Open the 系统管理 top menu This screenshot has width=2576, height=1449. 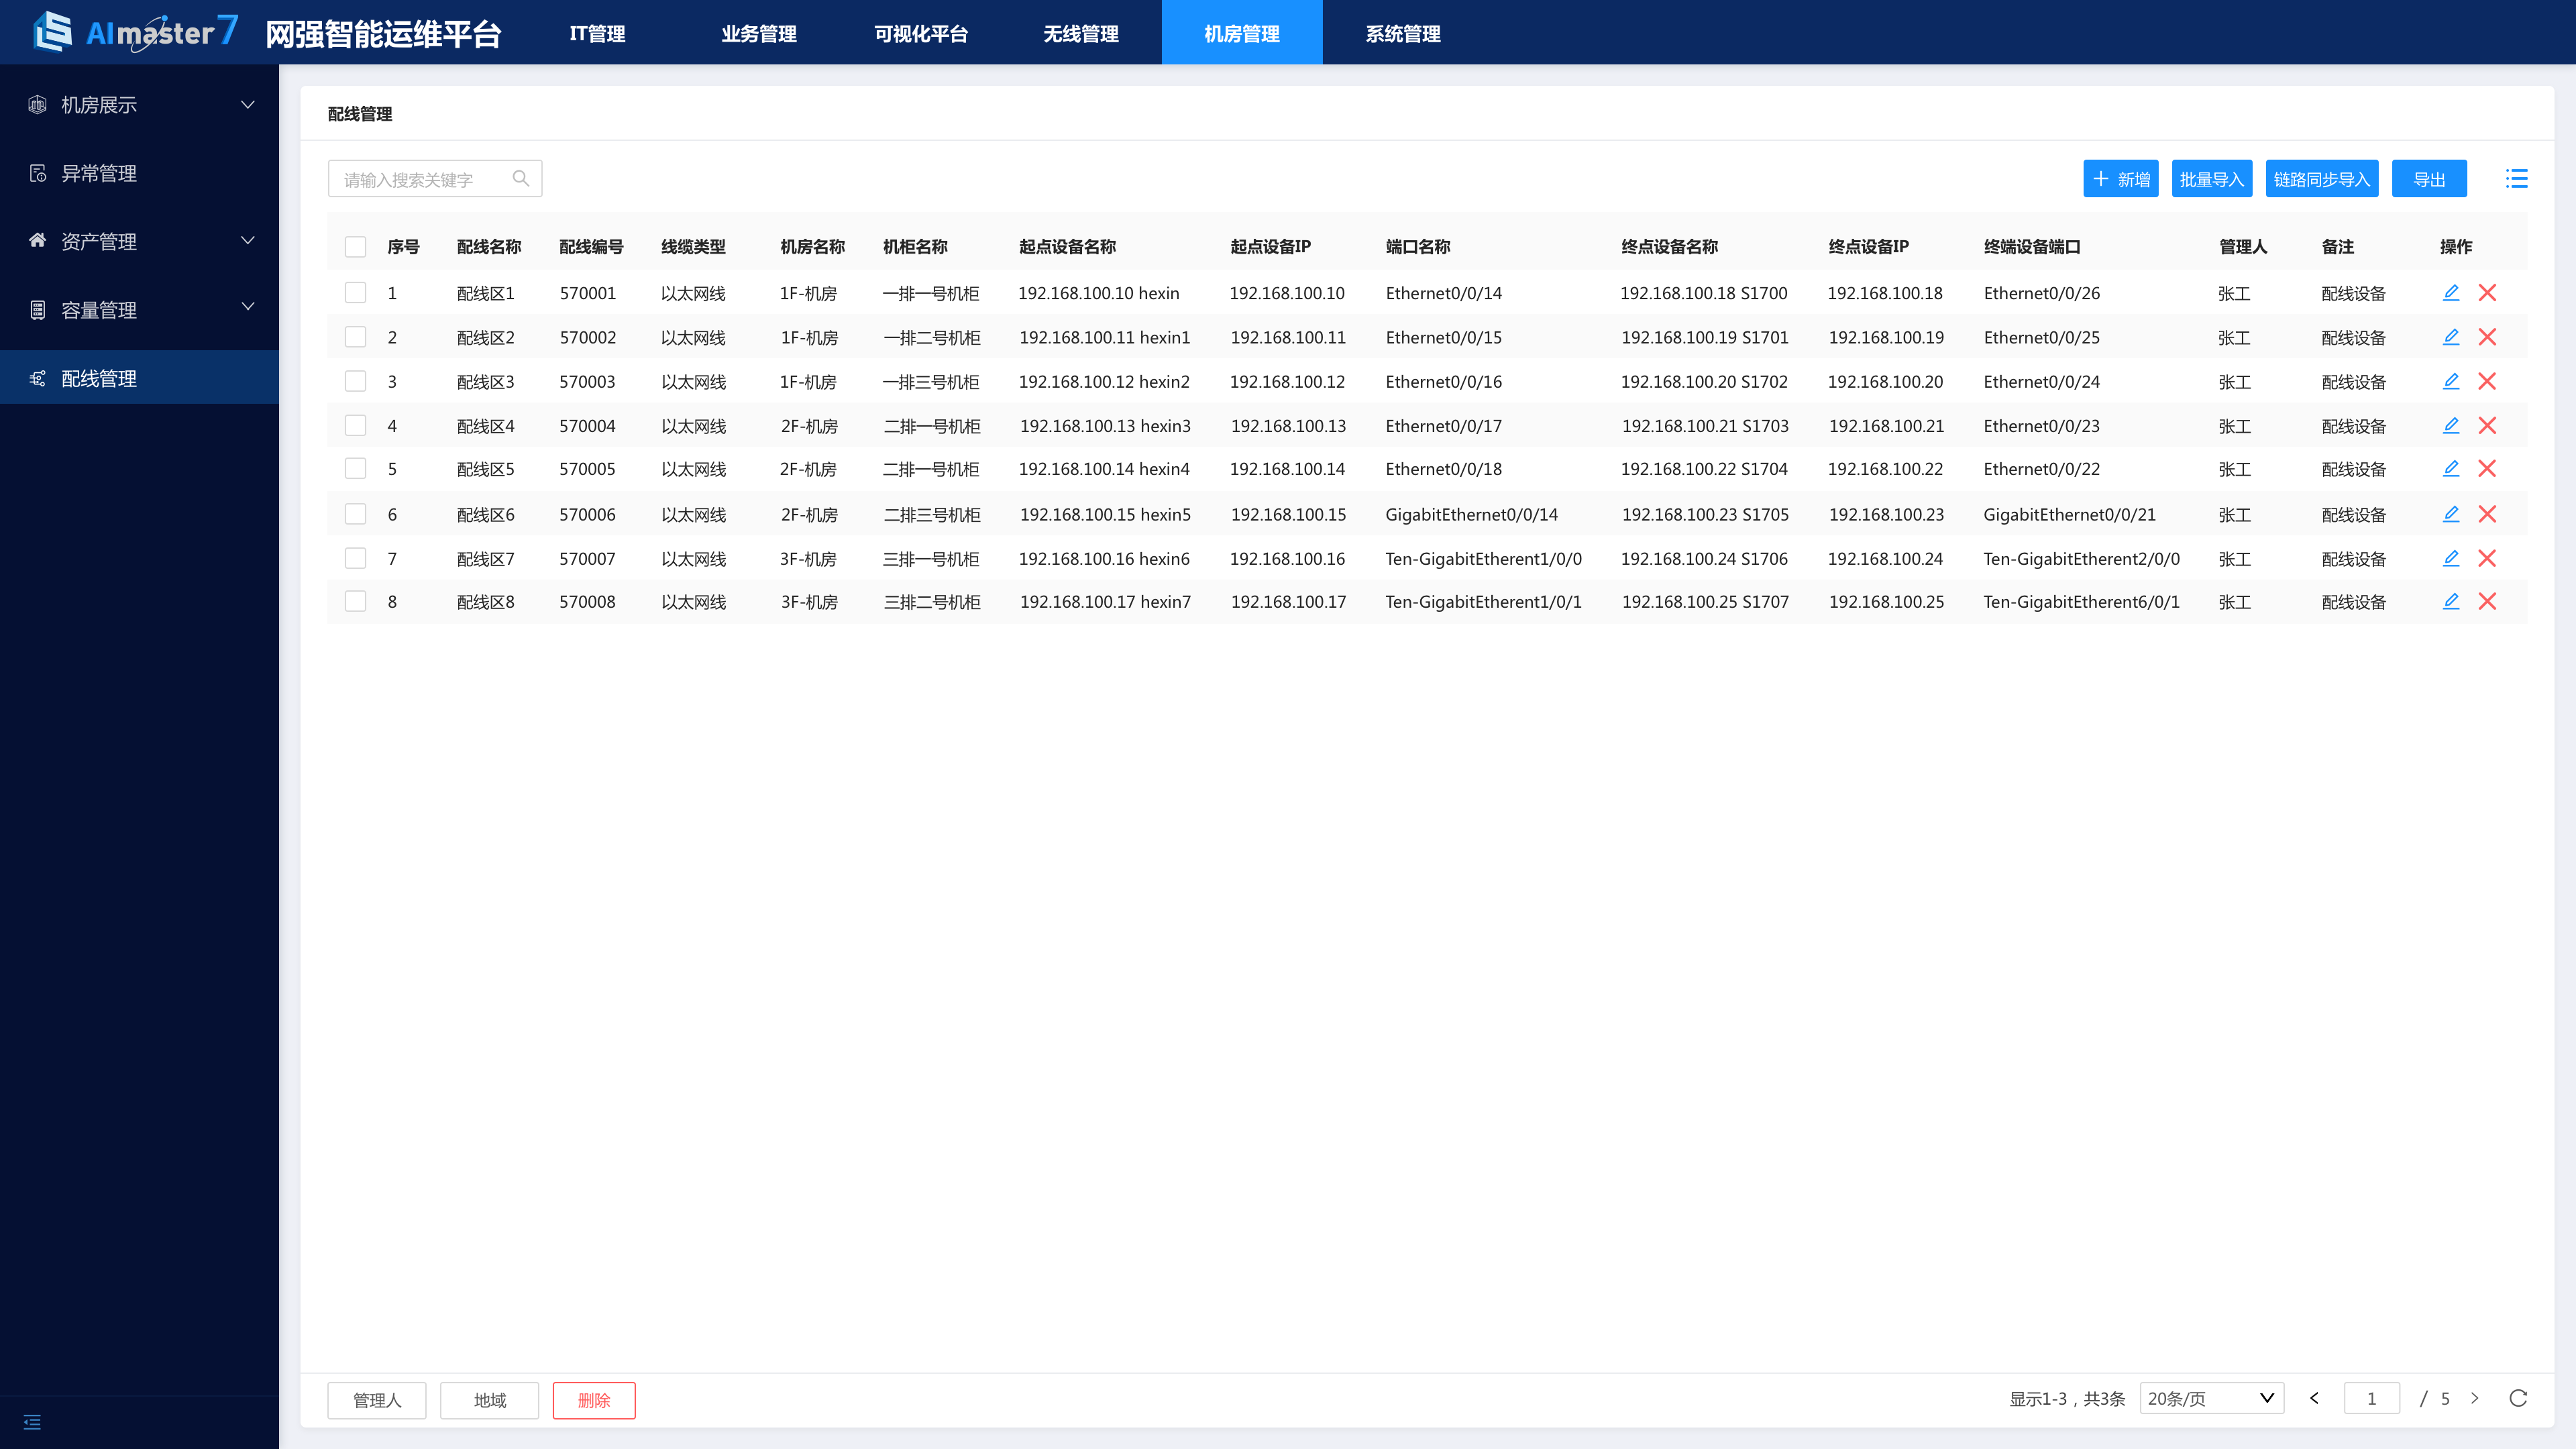[1402, 33]
